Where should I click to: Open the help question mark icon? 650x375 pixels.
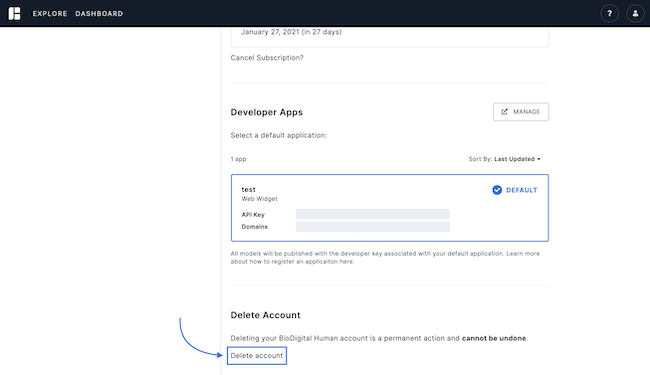609,14
